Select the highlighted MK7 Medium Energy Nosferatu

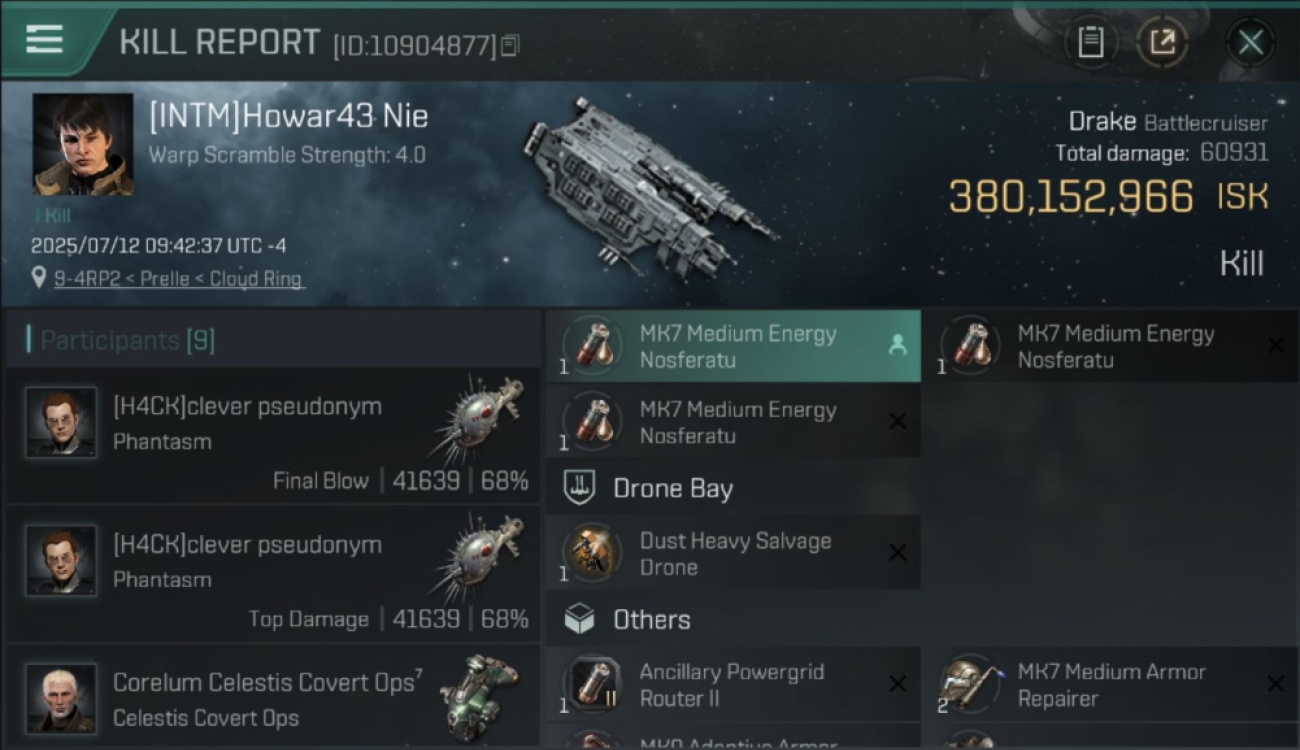pos(733,346)
